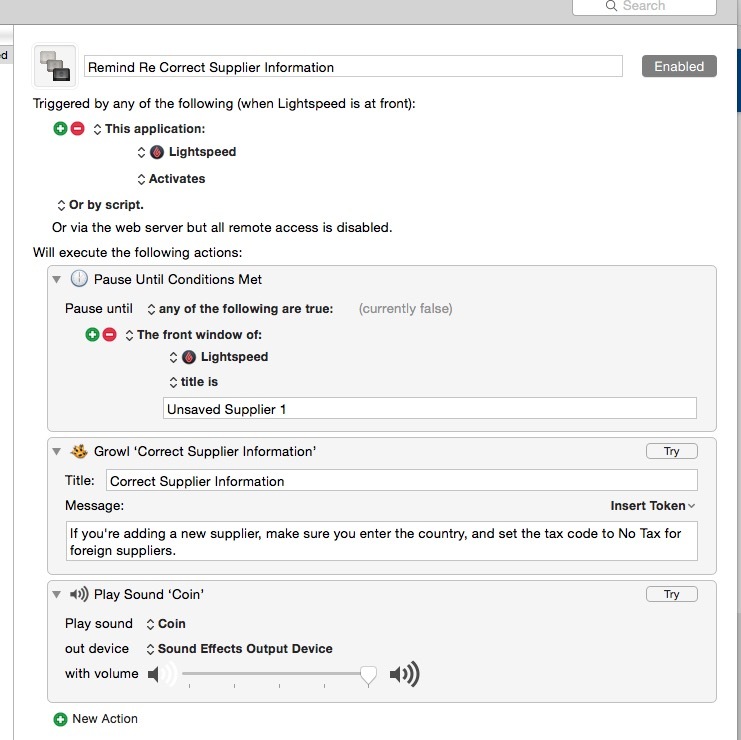Open the Insert Token menu

click(x=653, y=506)
